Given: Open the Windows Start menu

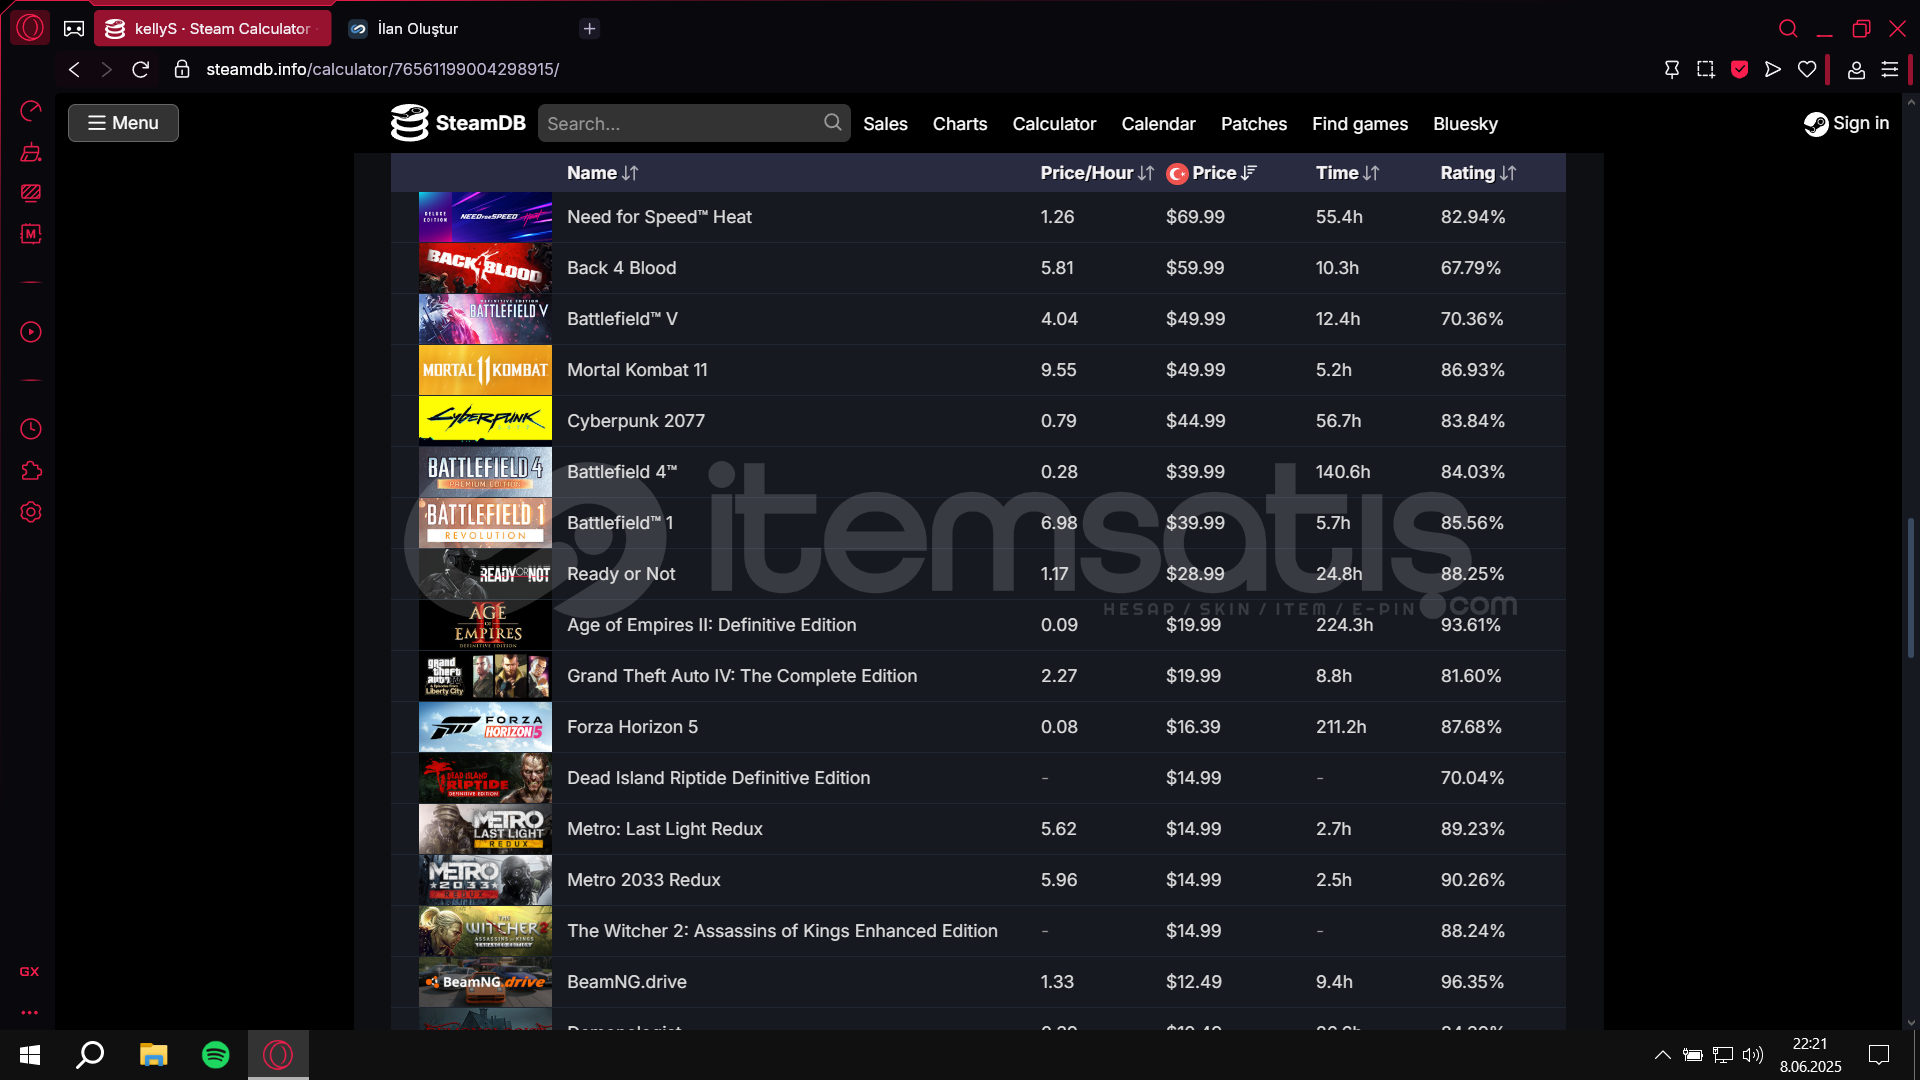Looking at the screenshot, I should coord(30,1055).
